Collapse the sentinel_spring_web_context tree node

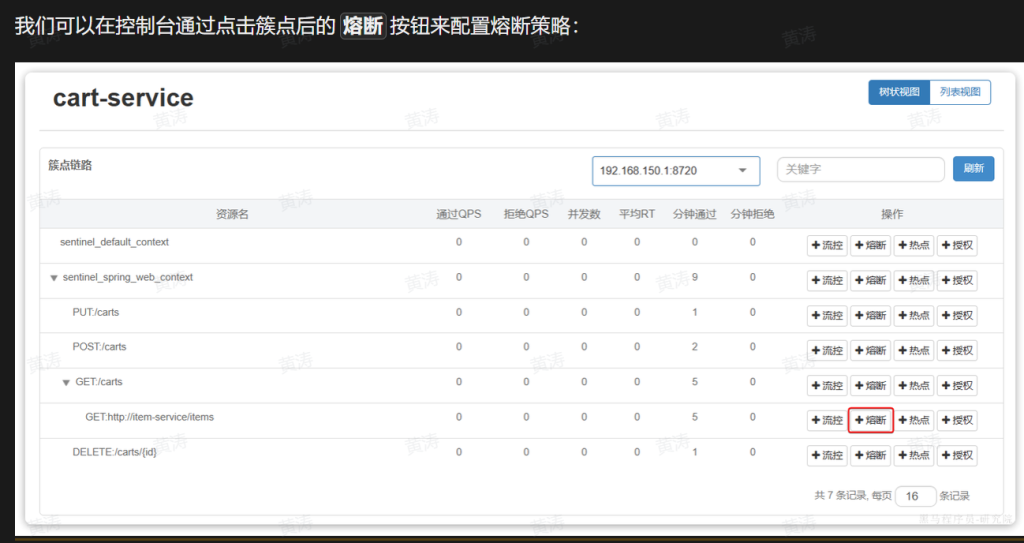point(54,278)
